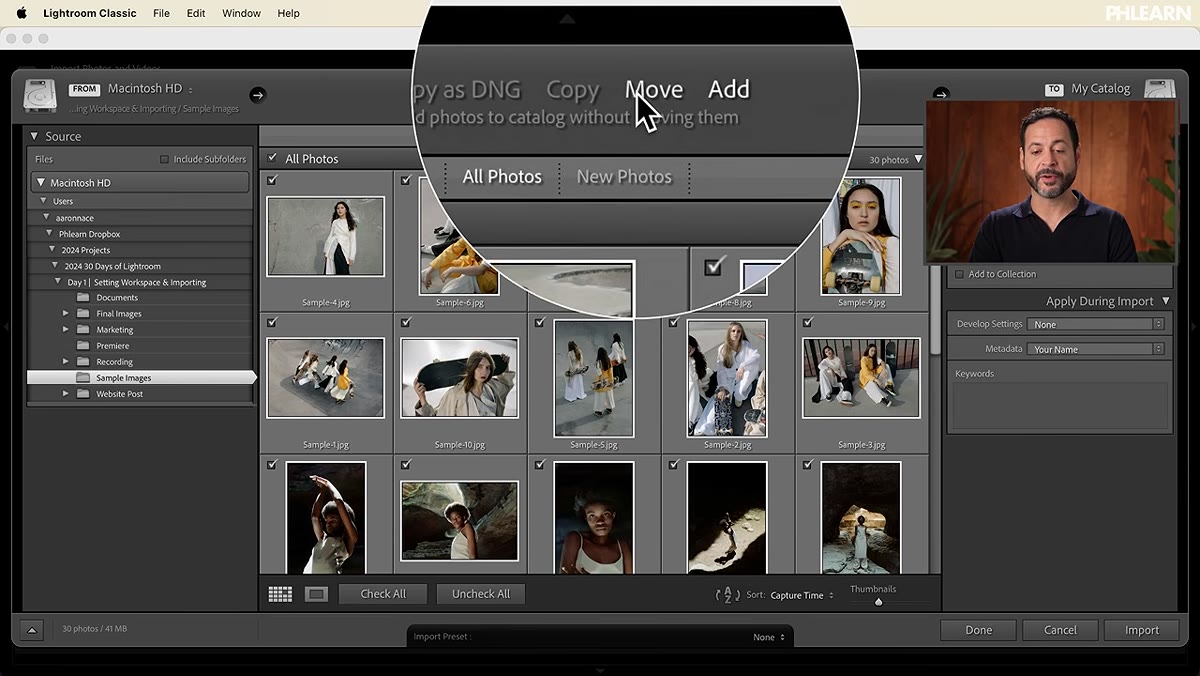
Task: Click the Sample Images folder icon
Action: 83,378
